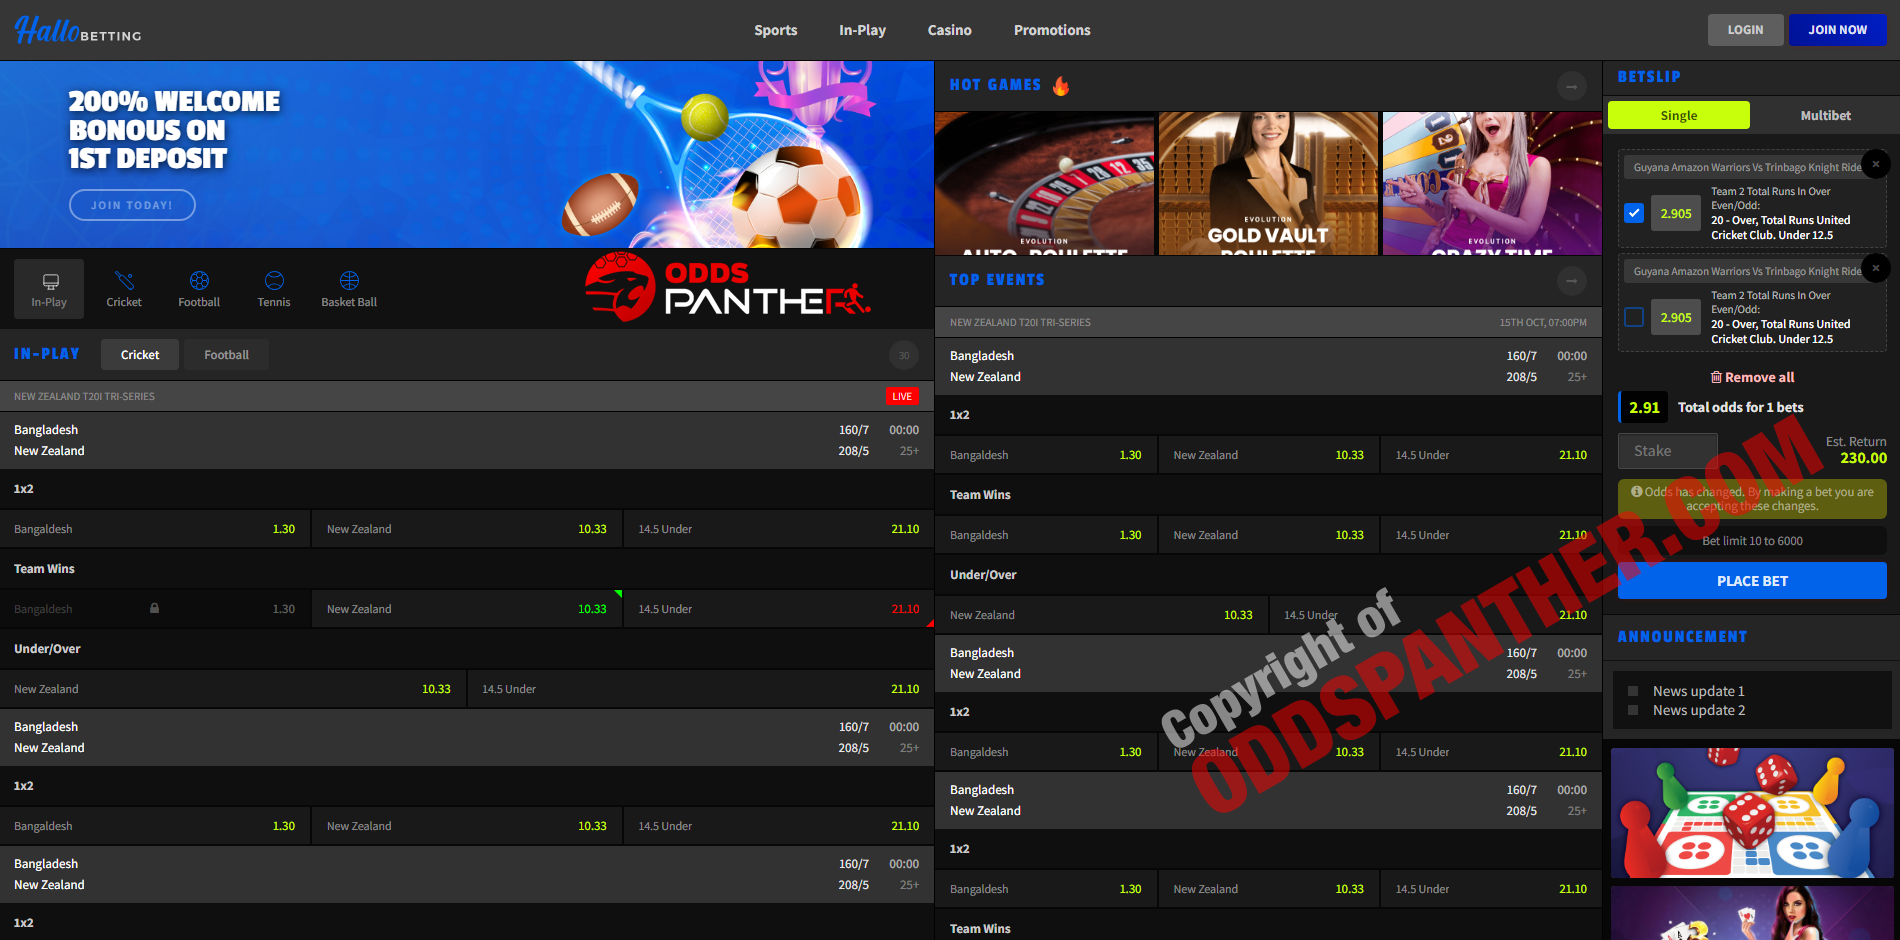Image resolution: width=1900 pixels, height=940 pixels.
Task: Expand Hot Games with arrow button
Action: coord(1571,86)
